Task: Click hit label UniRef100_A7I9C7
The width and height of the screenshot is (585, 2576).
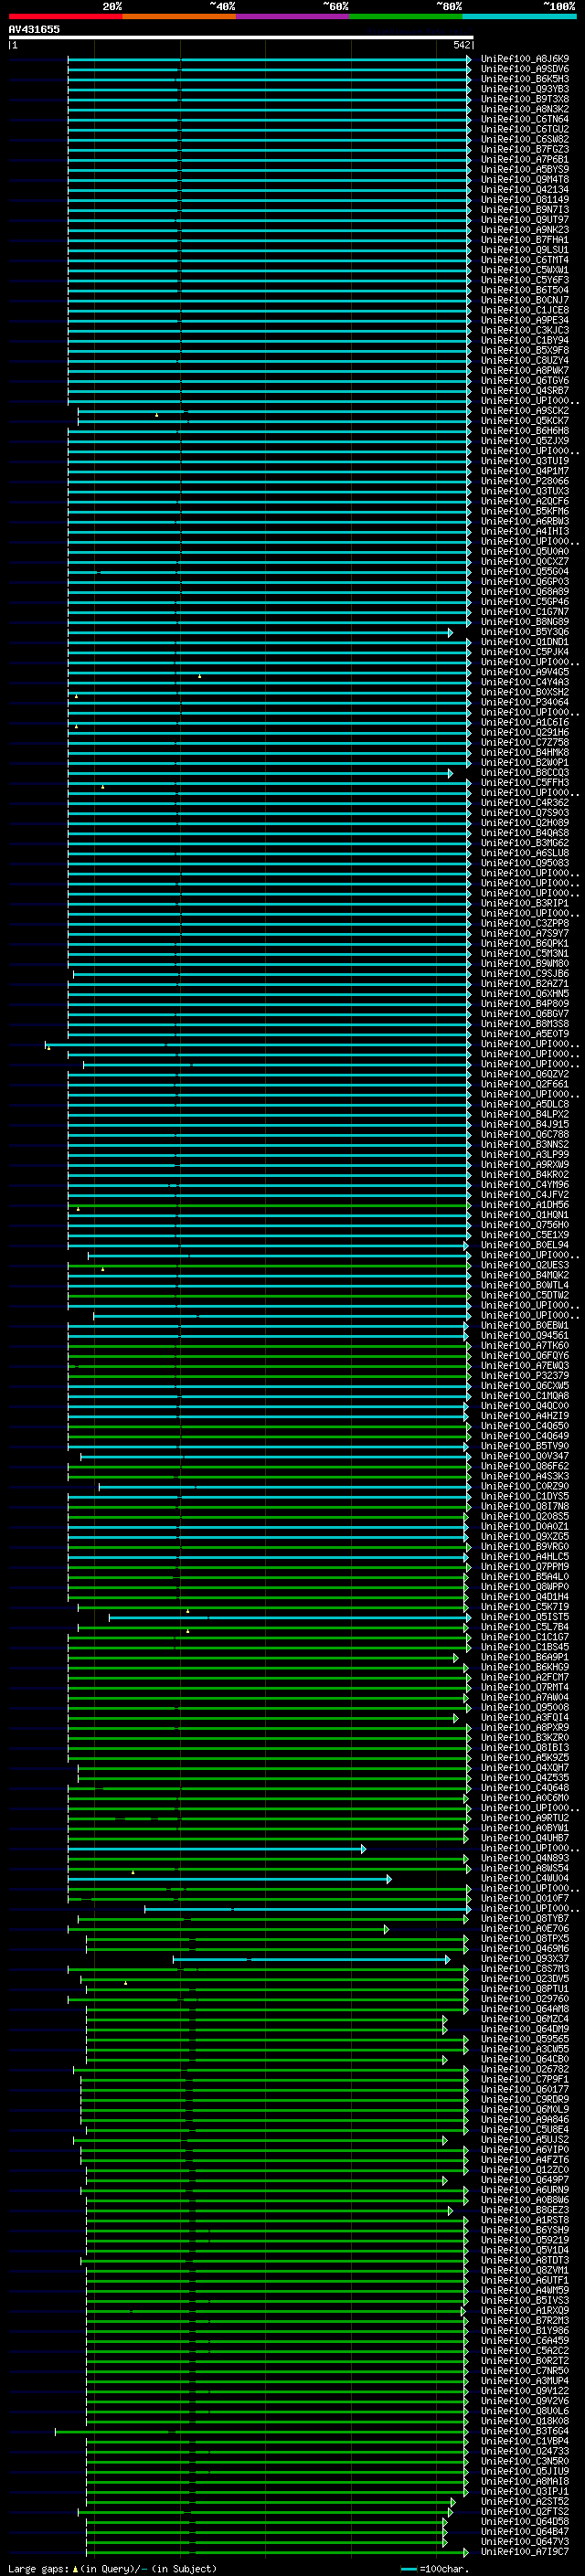Action: [525, 2551]
